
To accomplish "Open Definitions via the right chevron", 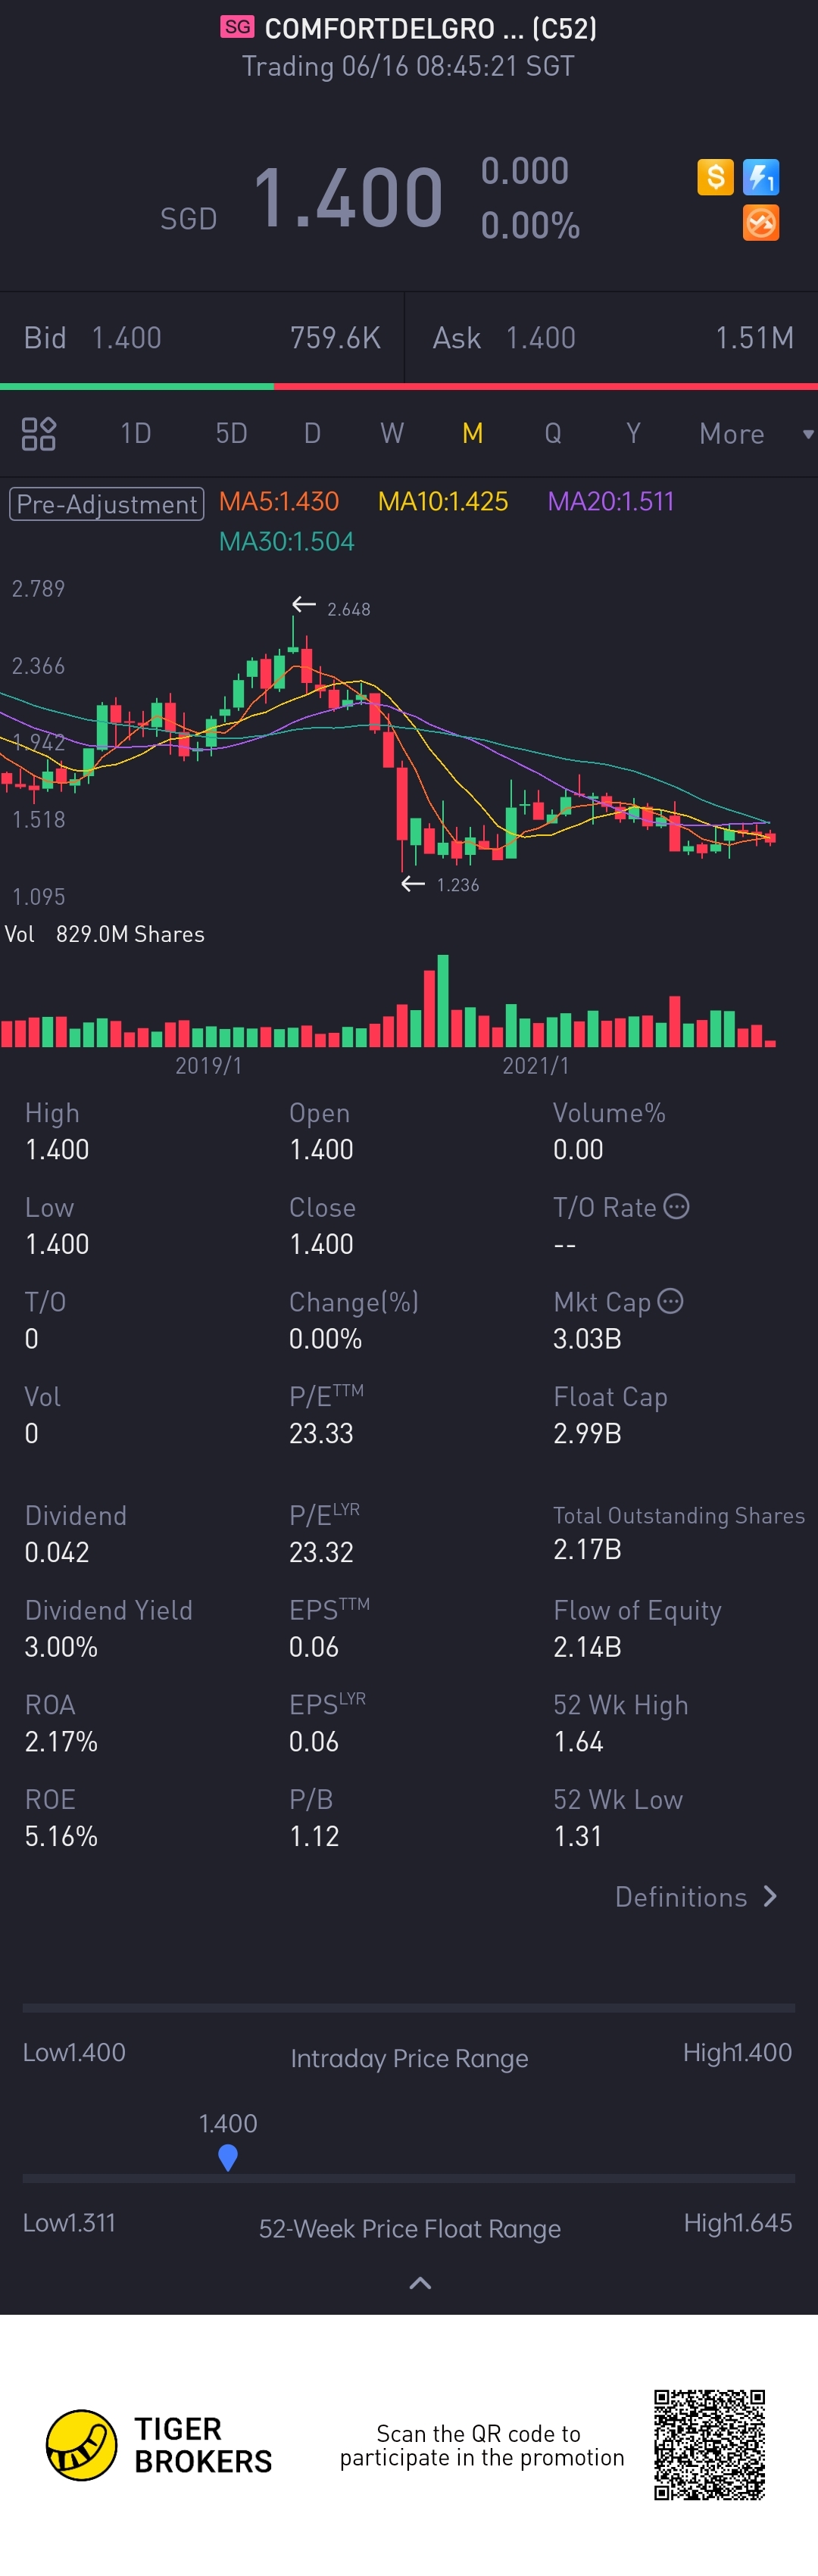I will coord(770,1896).
